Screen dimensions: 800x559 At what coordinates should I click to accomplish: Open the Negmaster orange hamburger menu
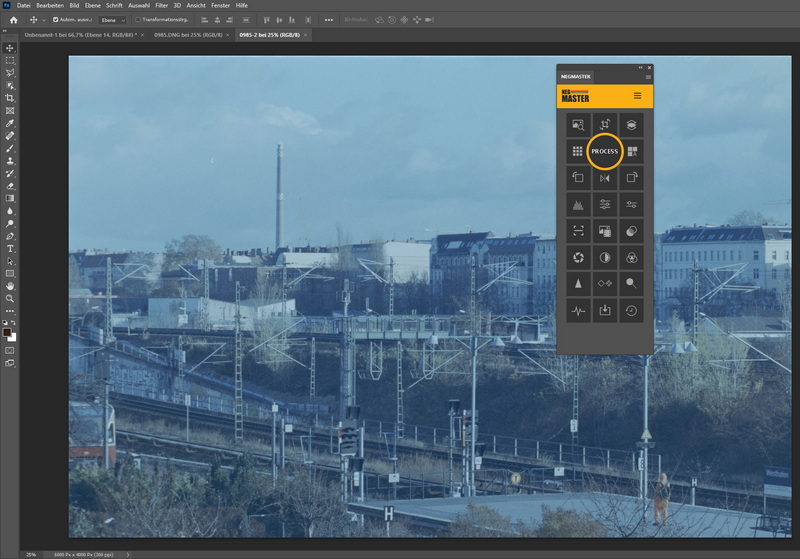pos(637,96)
